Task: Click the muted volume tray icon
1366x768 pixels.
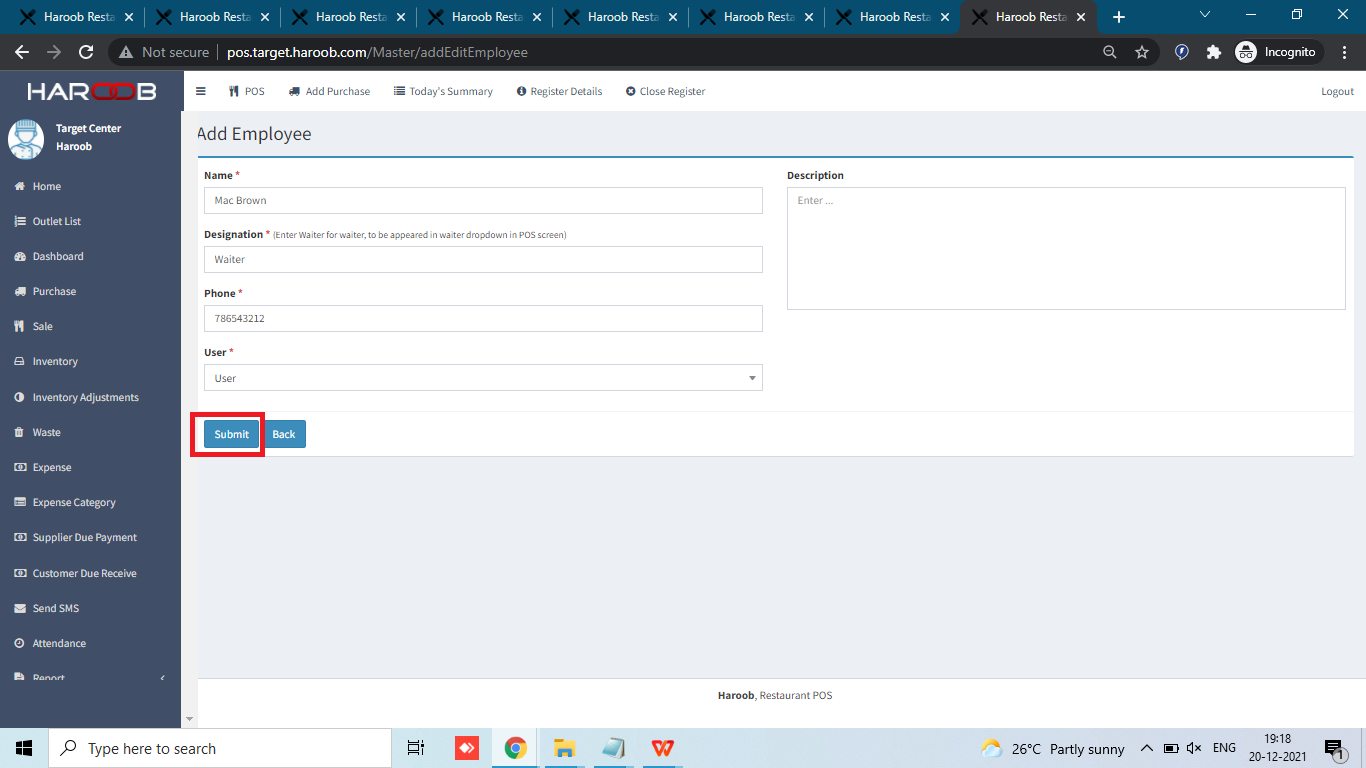Action: click(x=1194, y=748)
